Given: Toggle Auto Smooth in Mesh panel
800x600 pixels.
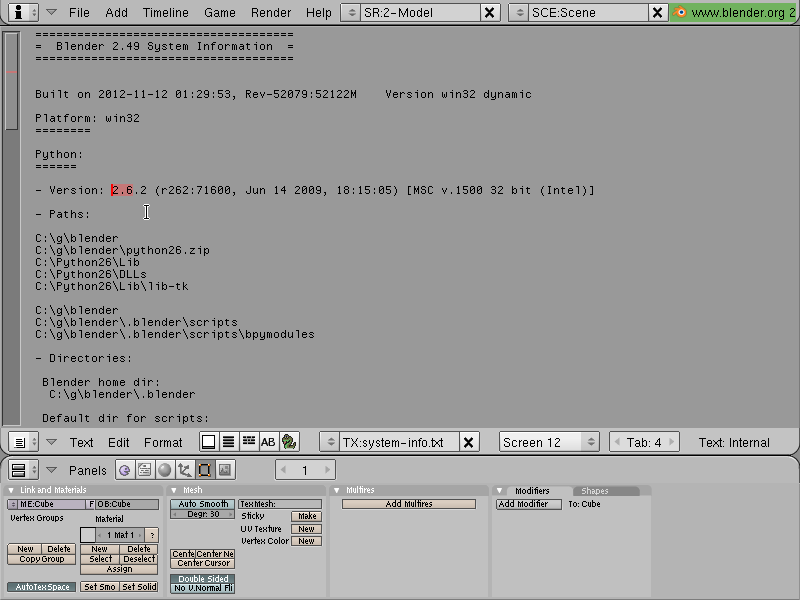Looking at the screenshot, I should point(203,504).
